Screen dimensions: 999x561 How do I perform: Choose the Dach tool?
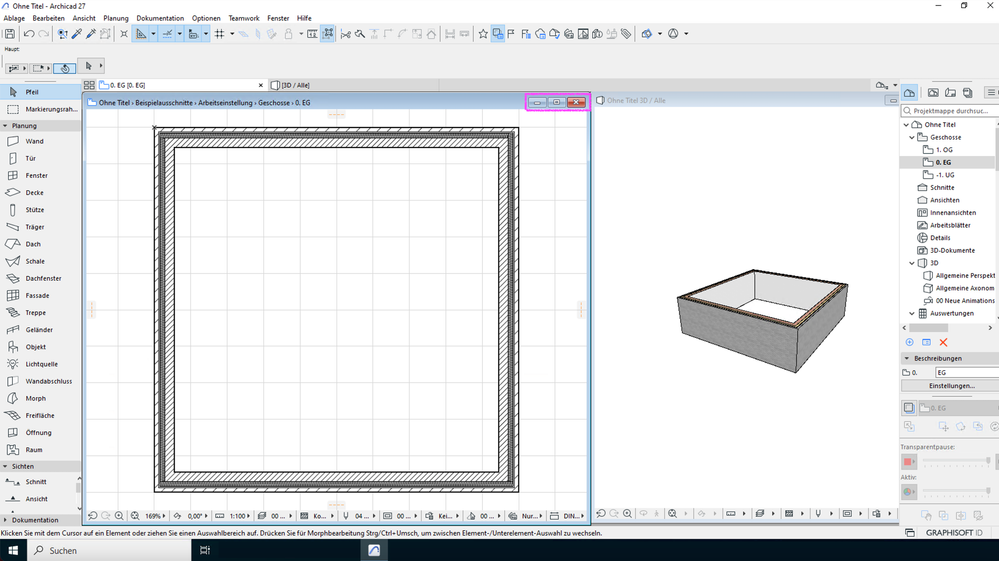(x=33, y=244)
